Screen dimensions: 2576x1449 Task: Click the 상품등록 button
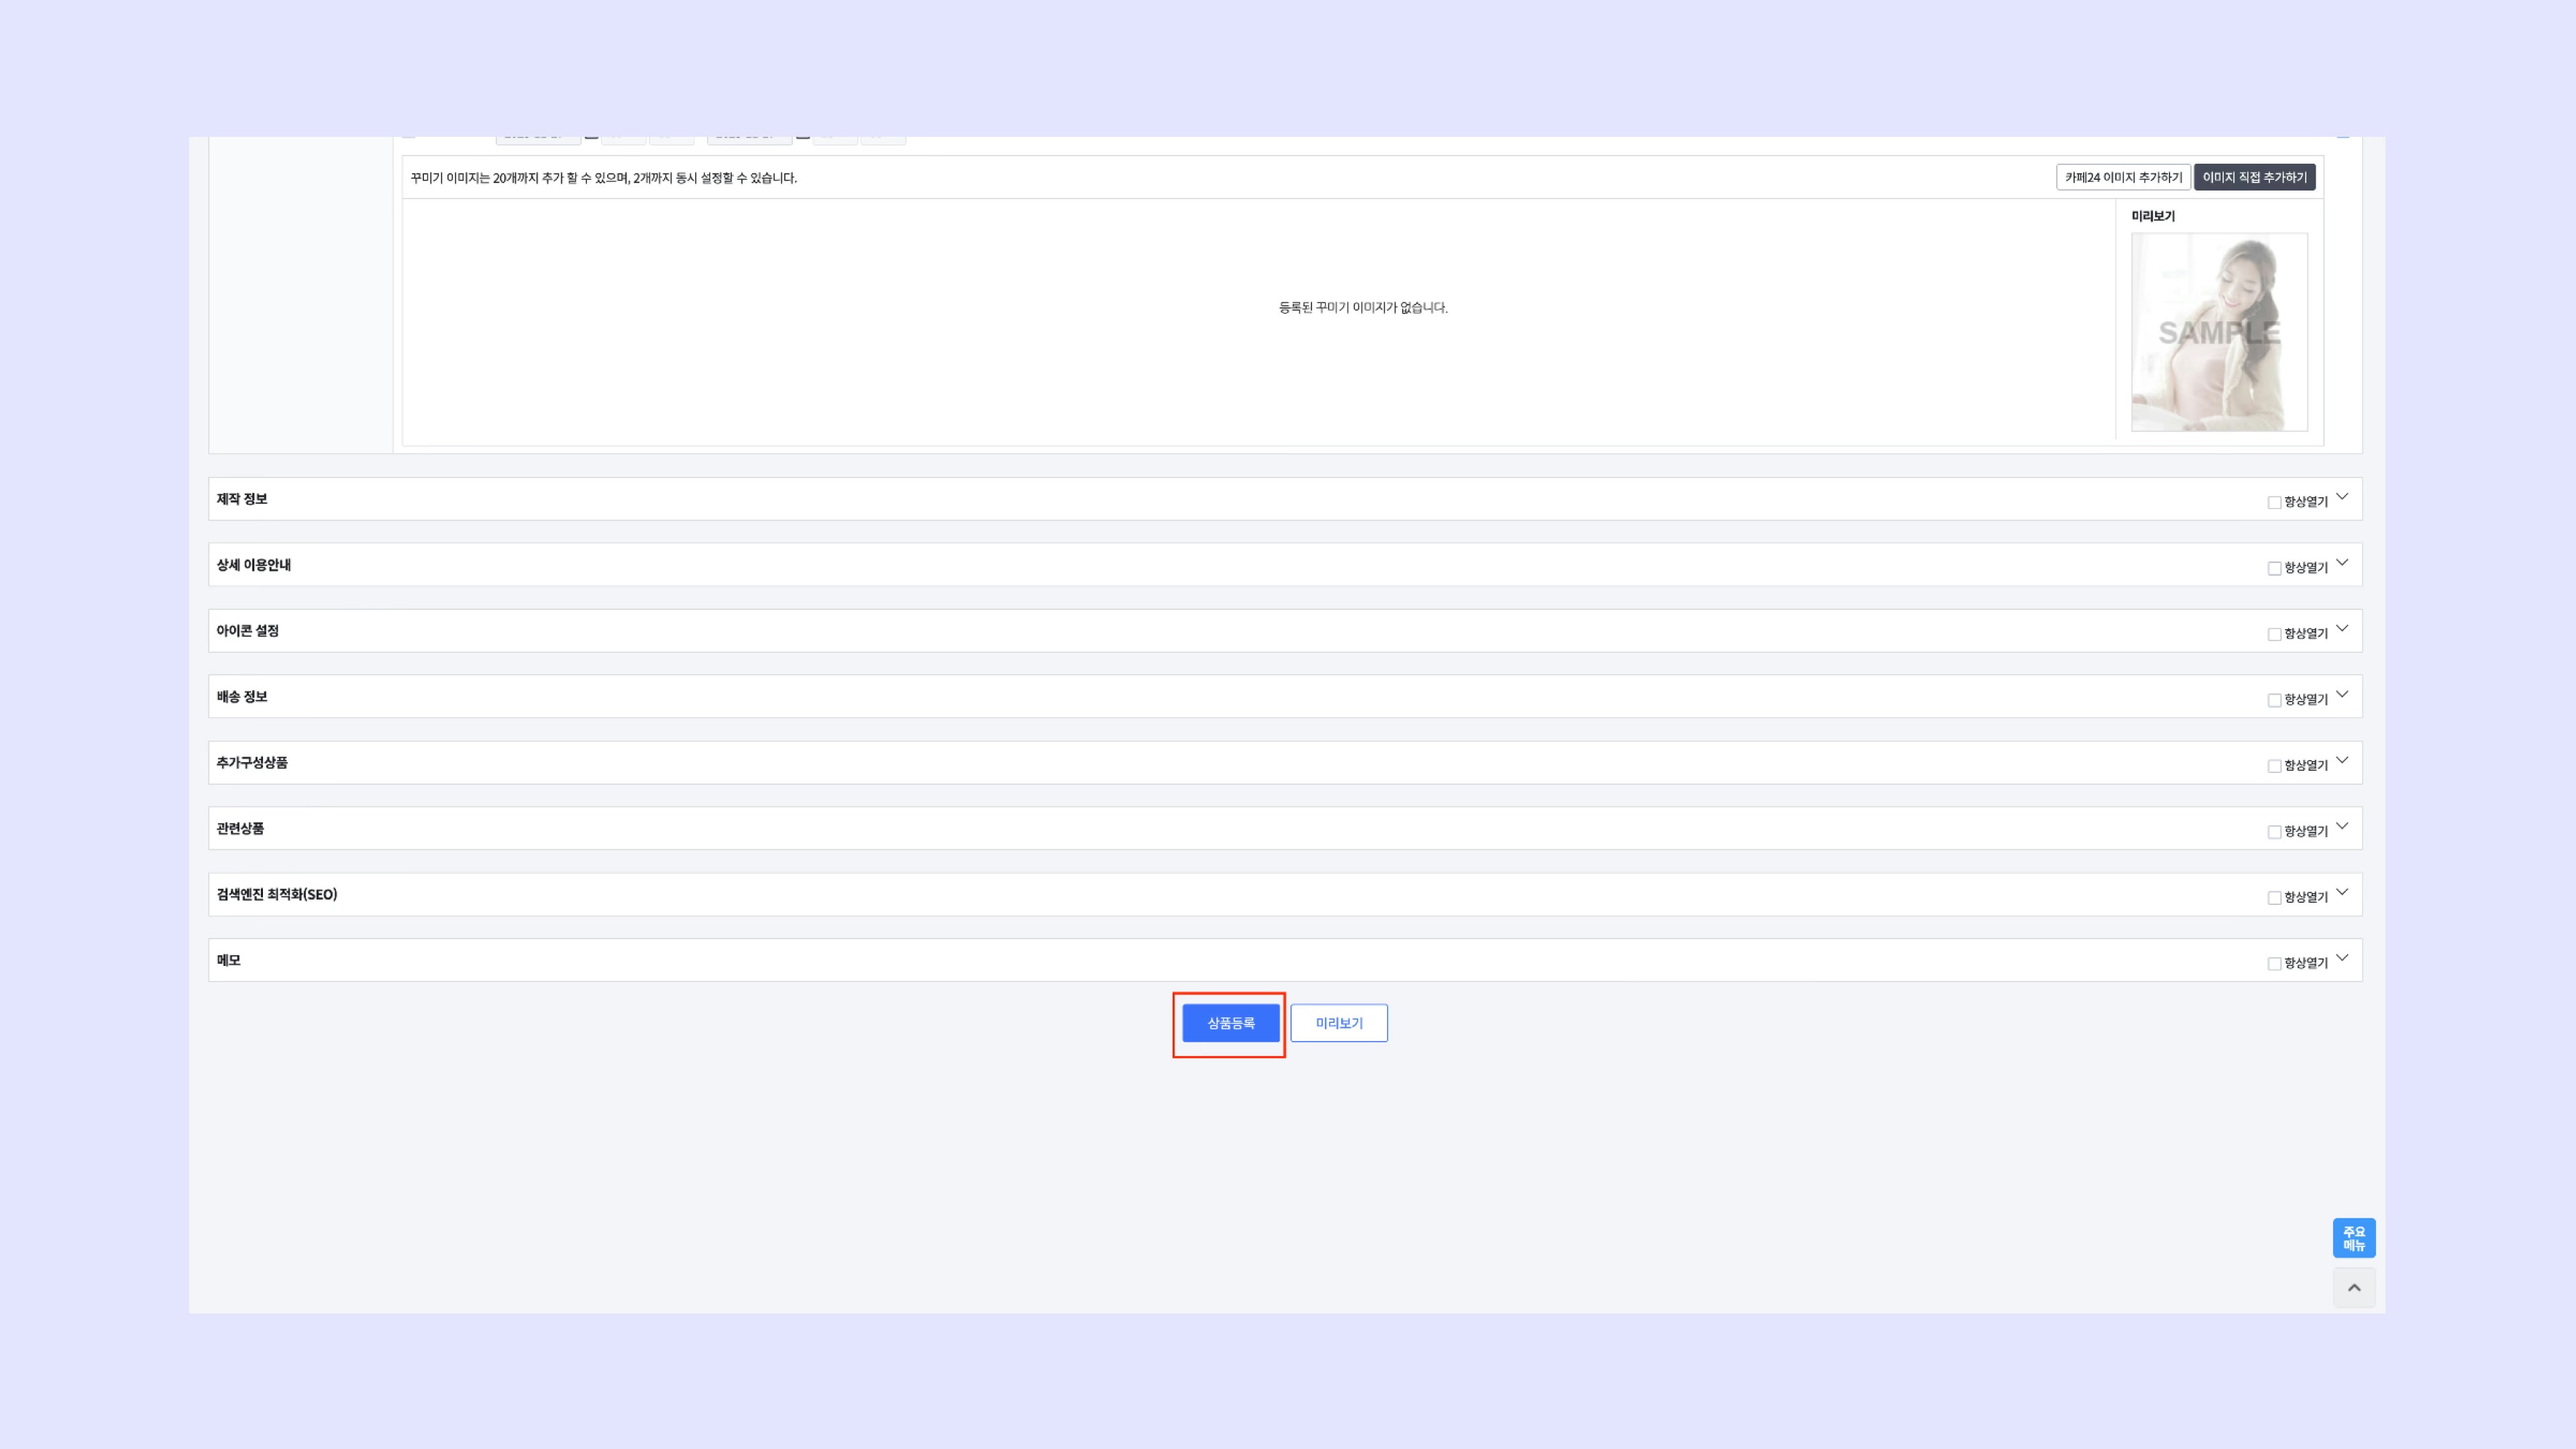1230,1023
